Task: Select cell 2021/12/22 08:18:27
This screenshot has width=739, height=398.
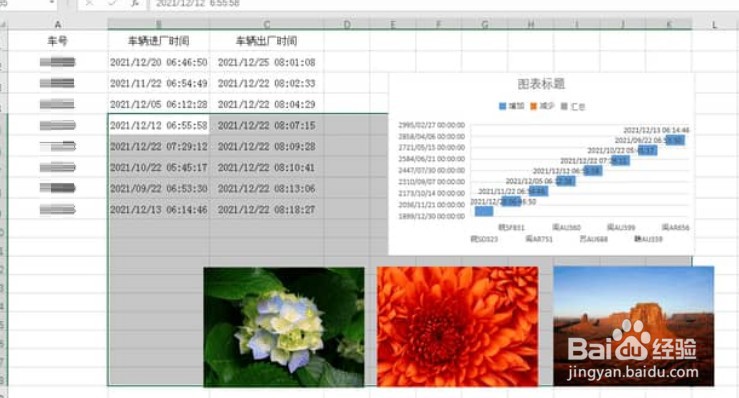Action: 267,210
